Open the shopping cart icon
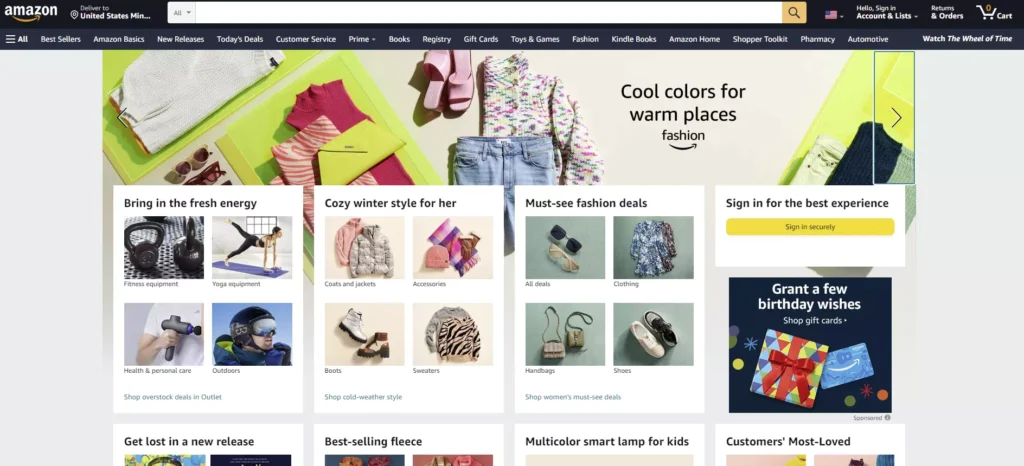The image size is (1024, 466). click(x=994, y=12)
